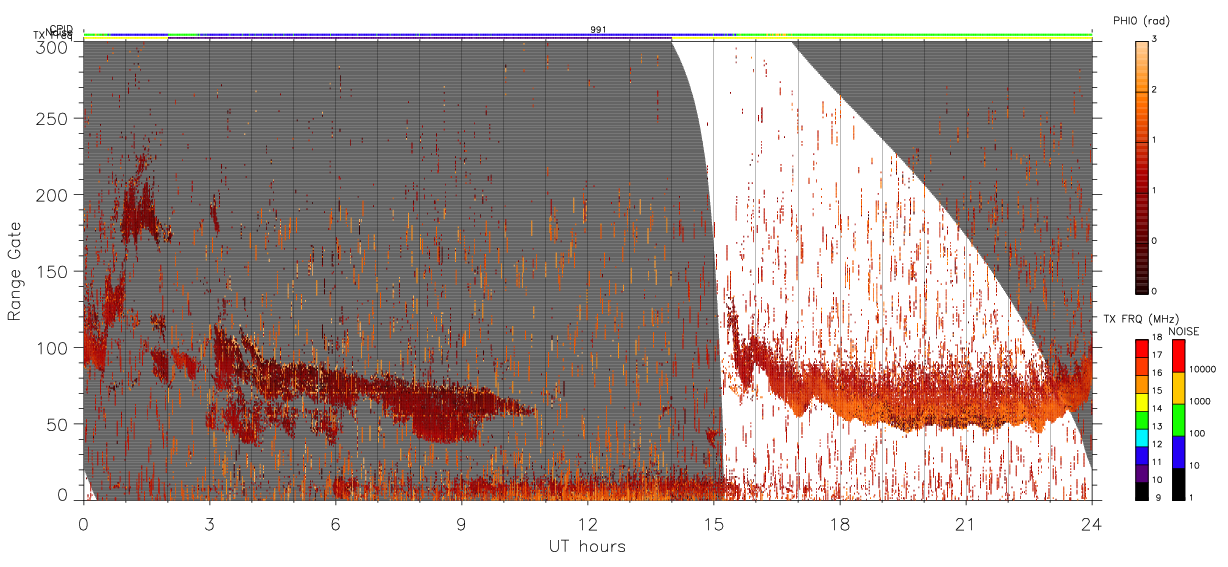The width and height of the screenshot is (1228, 567).
Task: Click the PHI0 gradient colorbar
Action: click(1141, 167)
